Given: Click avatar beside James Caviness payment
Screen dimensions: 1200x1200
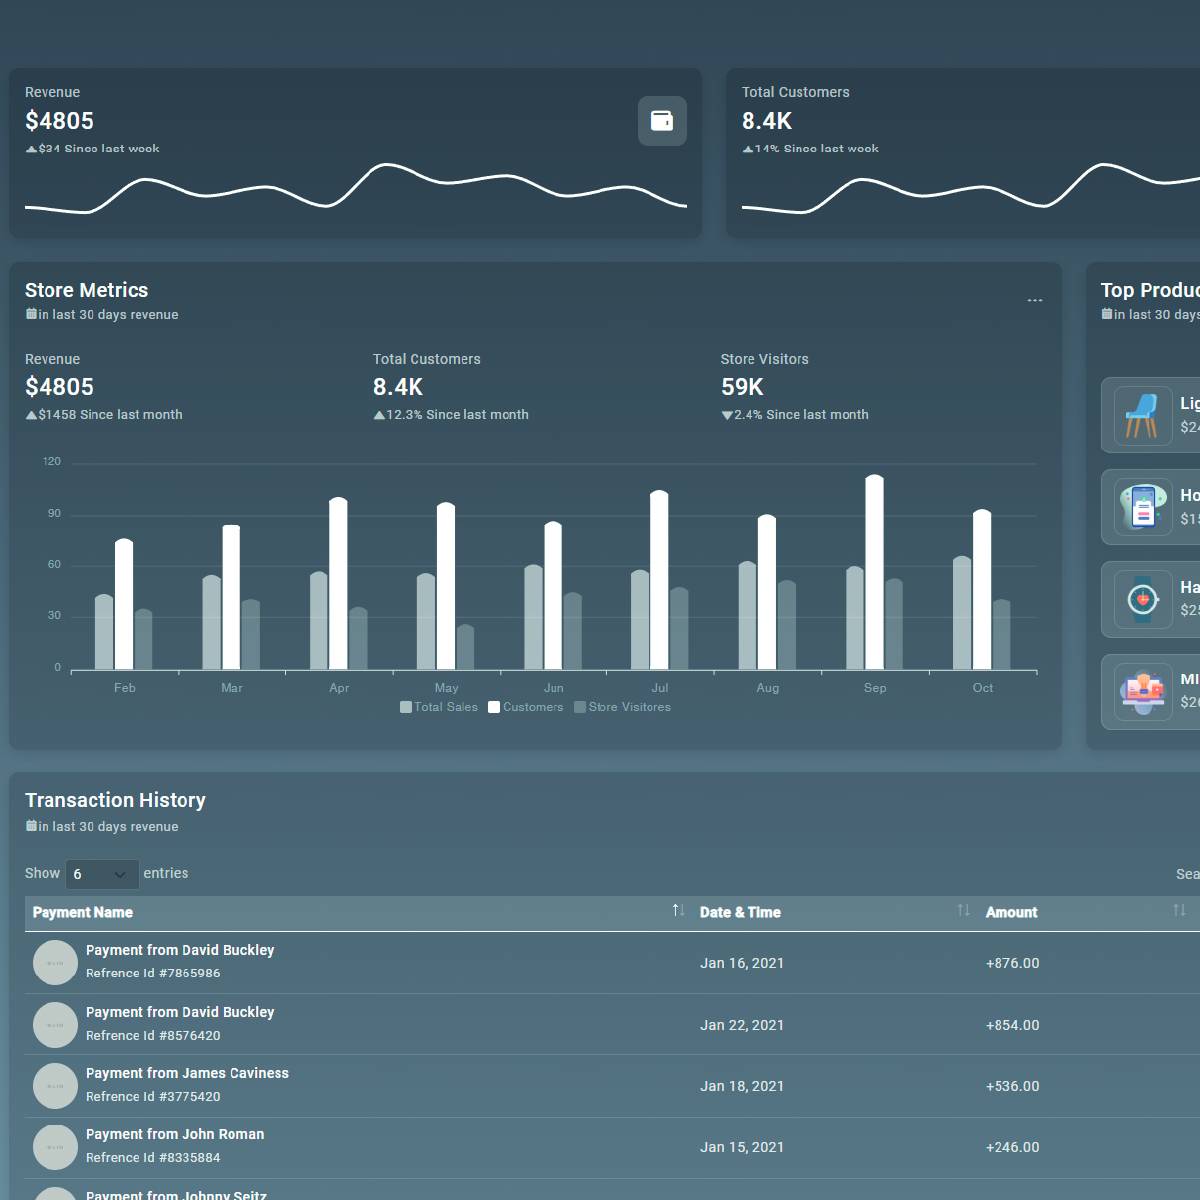Looking at the screenshot, I should (x=55, y=1086).
